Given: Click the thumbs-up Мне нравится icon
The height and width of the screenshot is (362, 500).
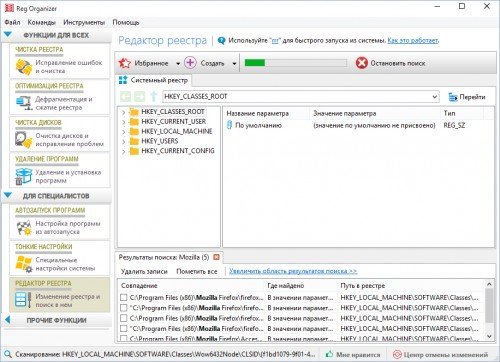Looking at the screenshot, I should pyautogui.click(x=329, y=354).
